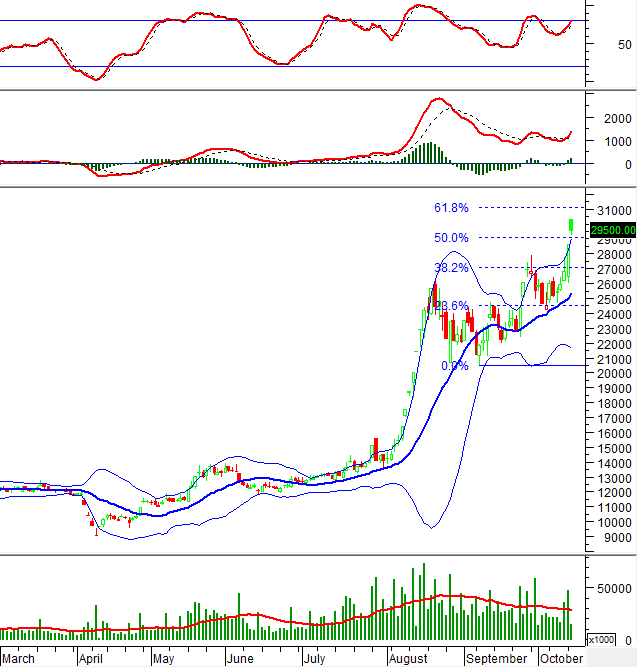Select the June time axis label

[x=239, y=659]
